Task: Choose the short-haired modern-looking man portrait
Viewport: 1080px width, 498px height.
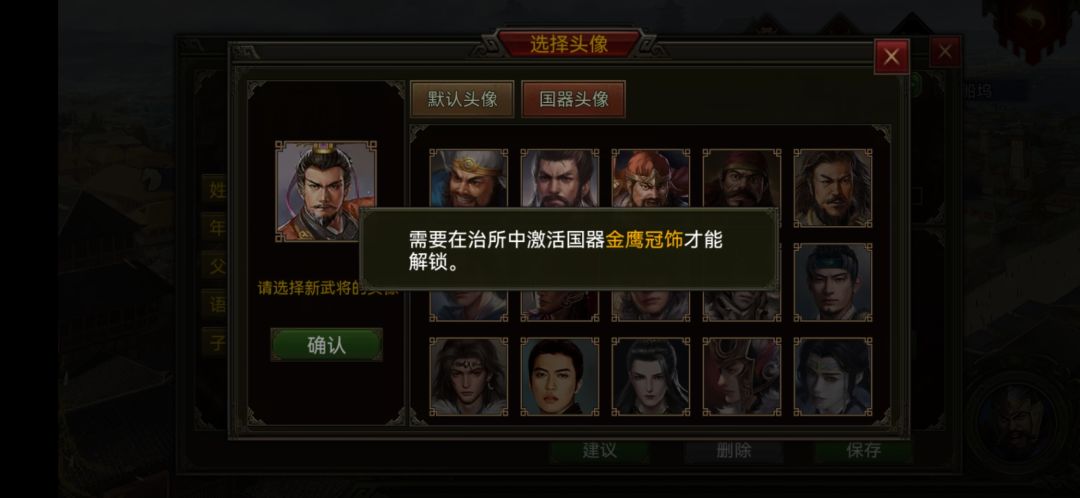Action: coord(559,377)
